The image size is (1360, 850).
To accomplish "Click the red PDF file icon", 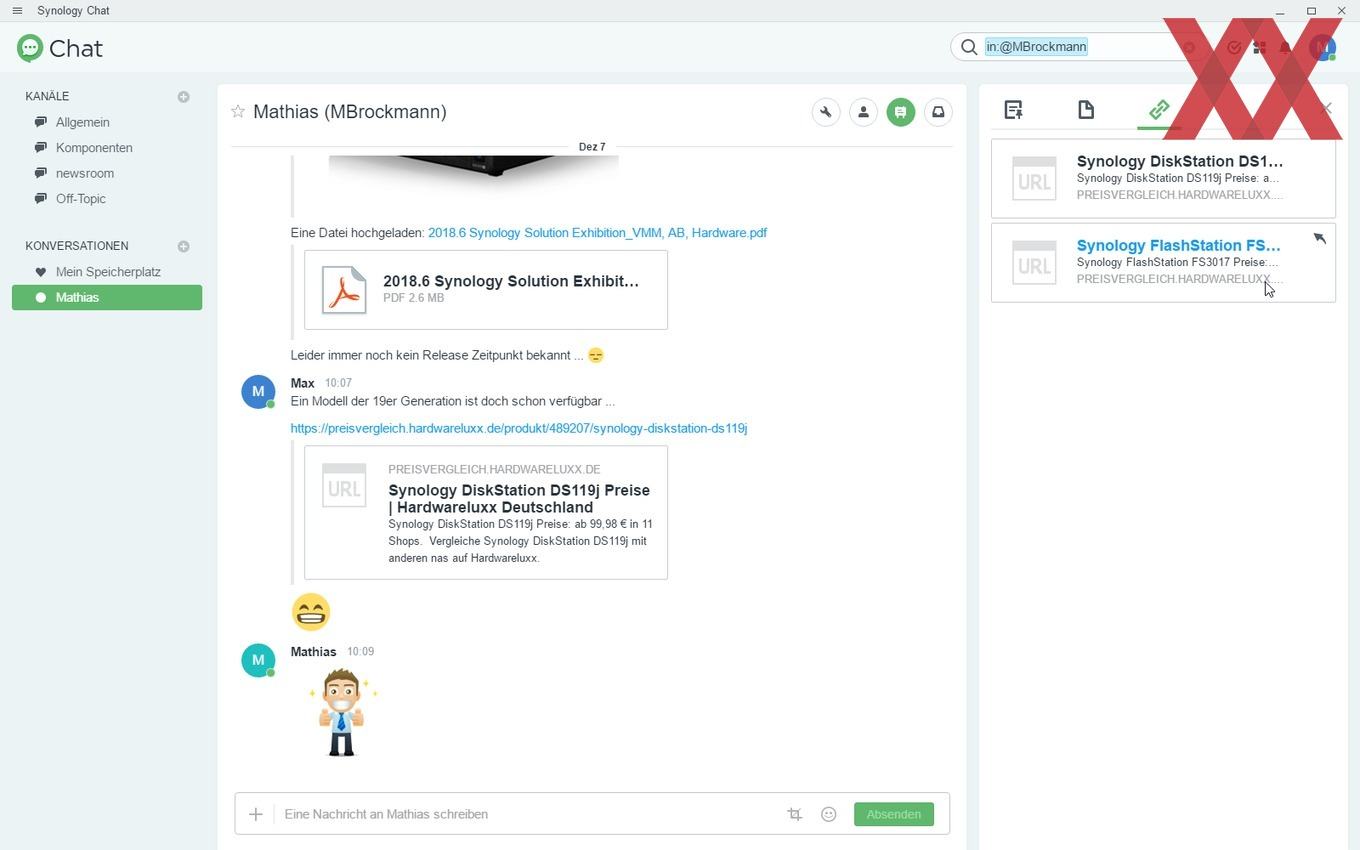I will coord(344,289).
